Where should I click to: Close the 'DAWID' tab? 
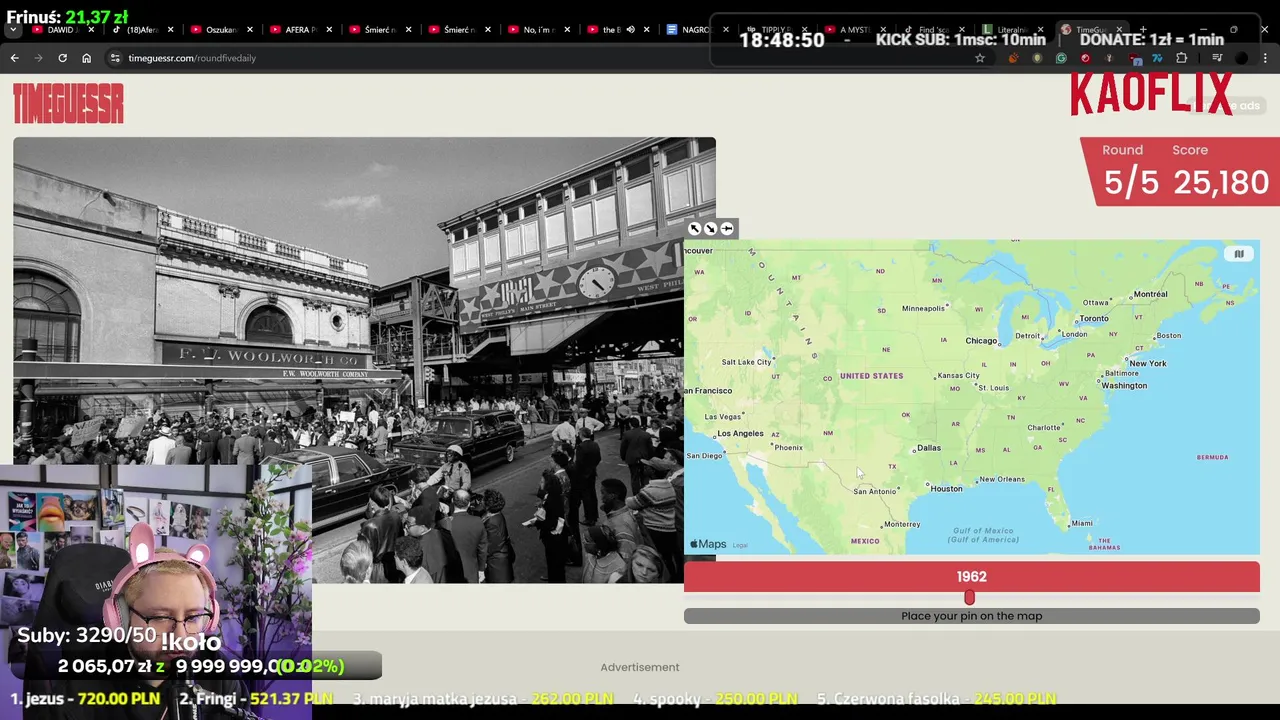90,30
